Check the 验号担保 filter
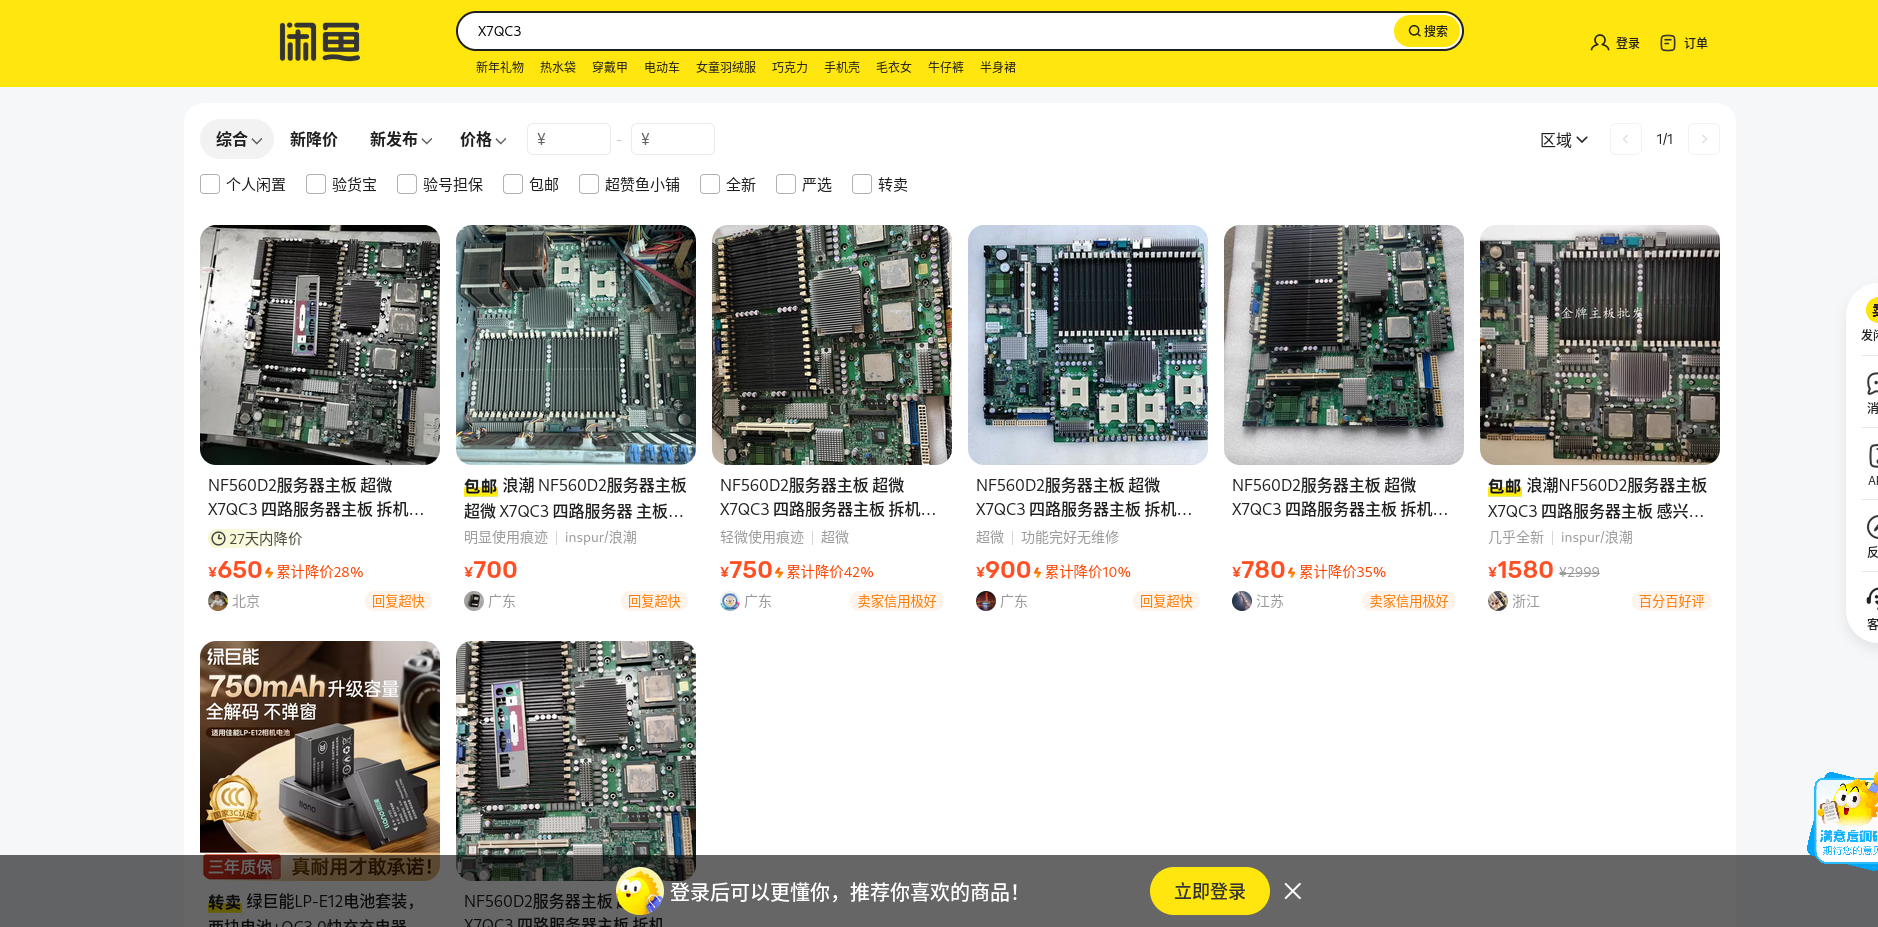This screenshot has height=927, width=1878. tap(407, 184)
